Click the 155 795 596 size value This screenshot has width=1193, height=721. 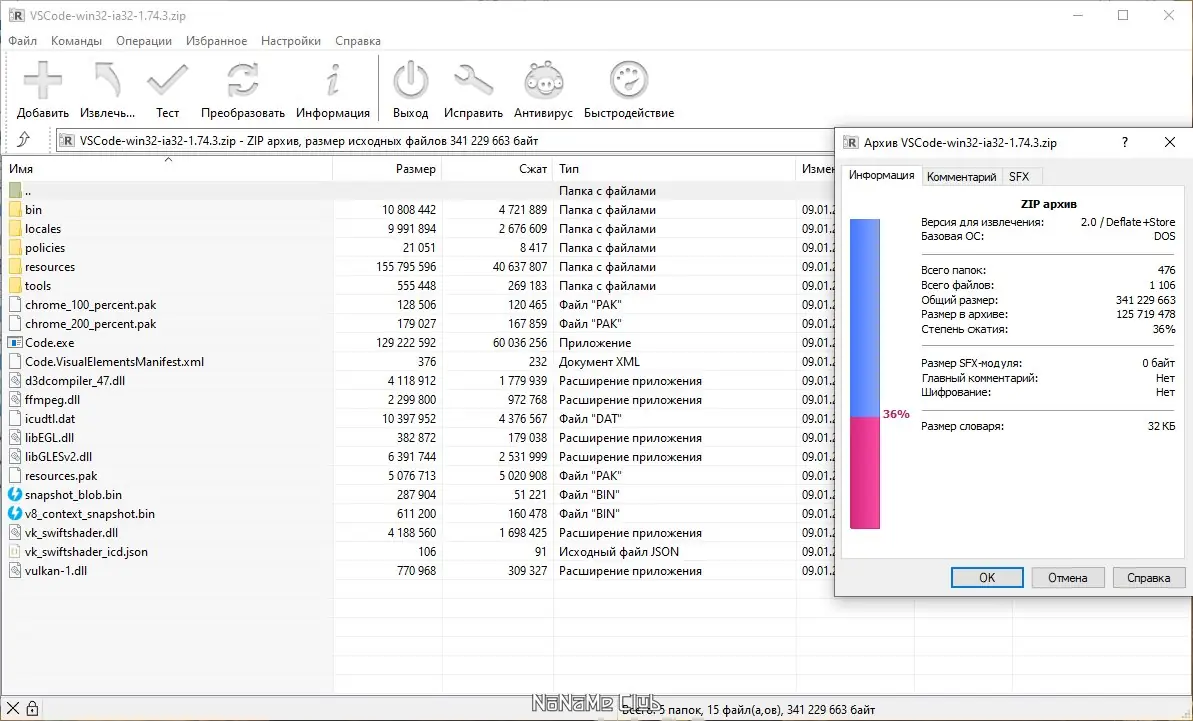coord(406,266)
